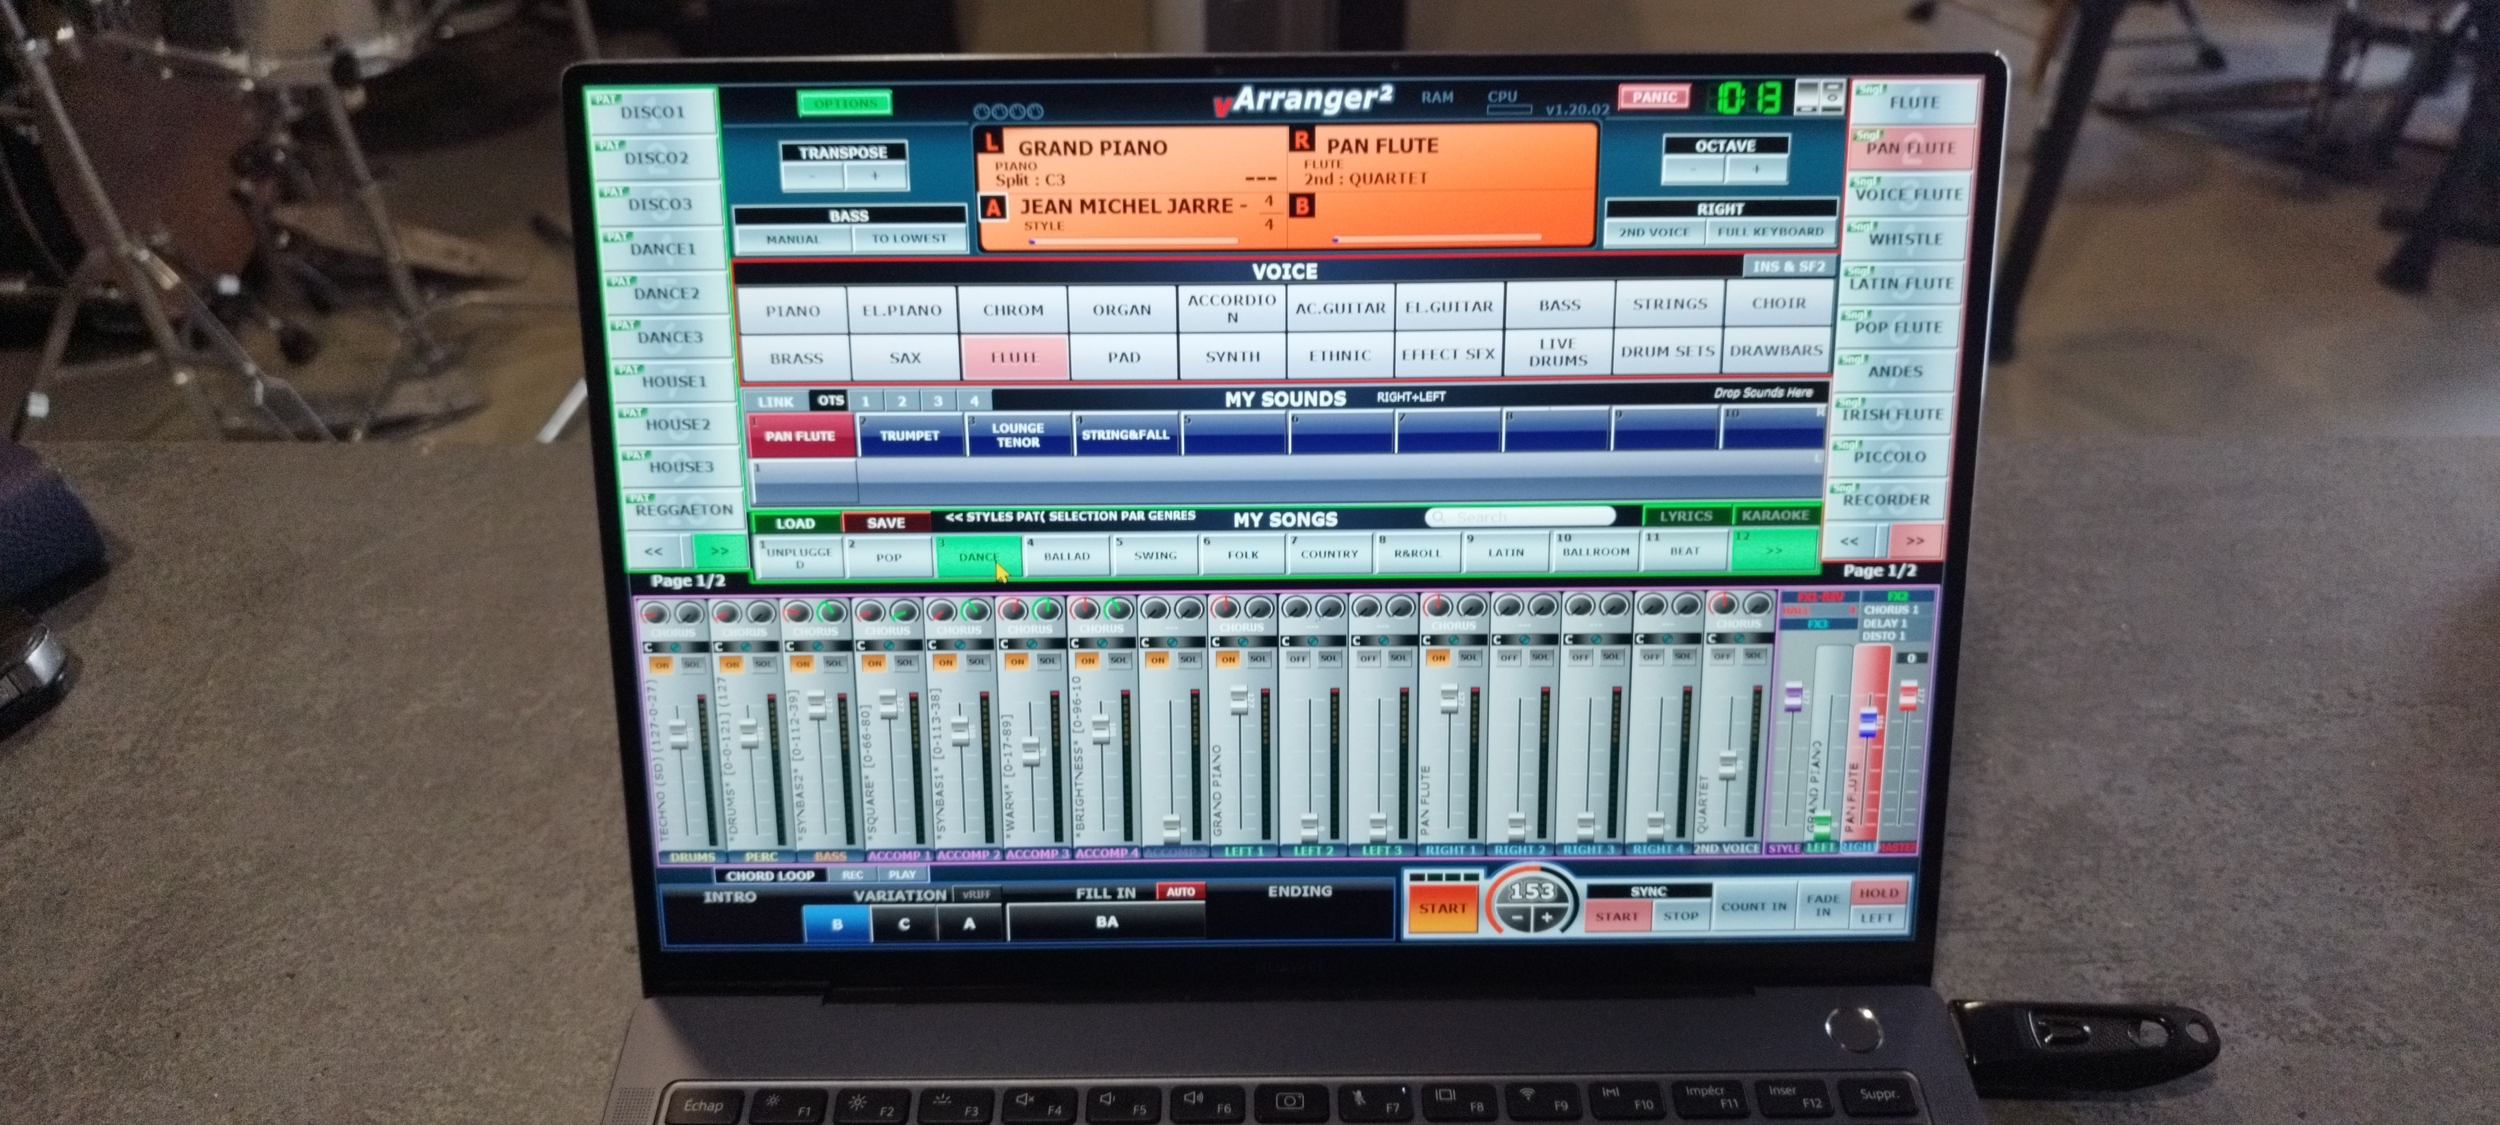Toggle RIGHT 1 channel ON button
2500x1125 pixels.
pos(1438,658)
